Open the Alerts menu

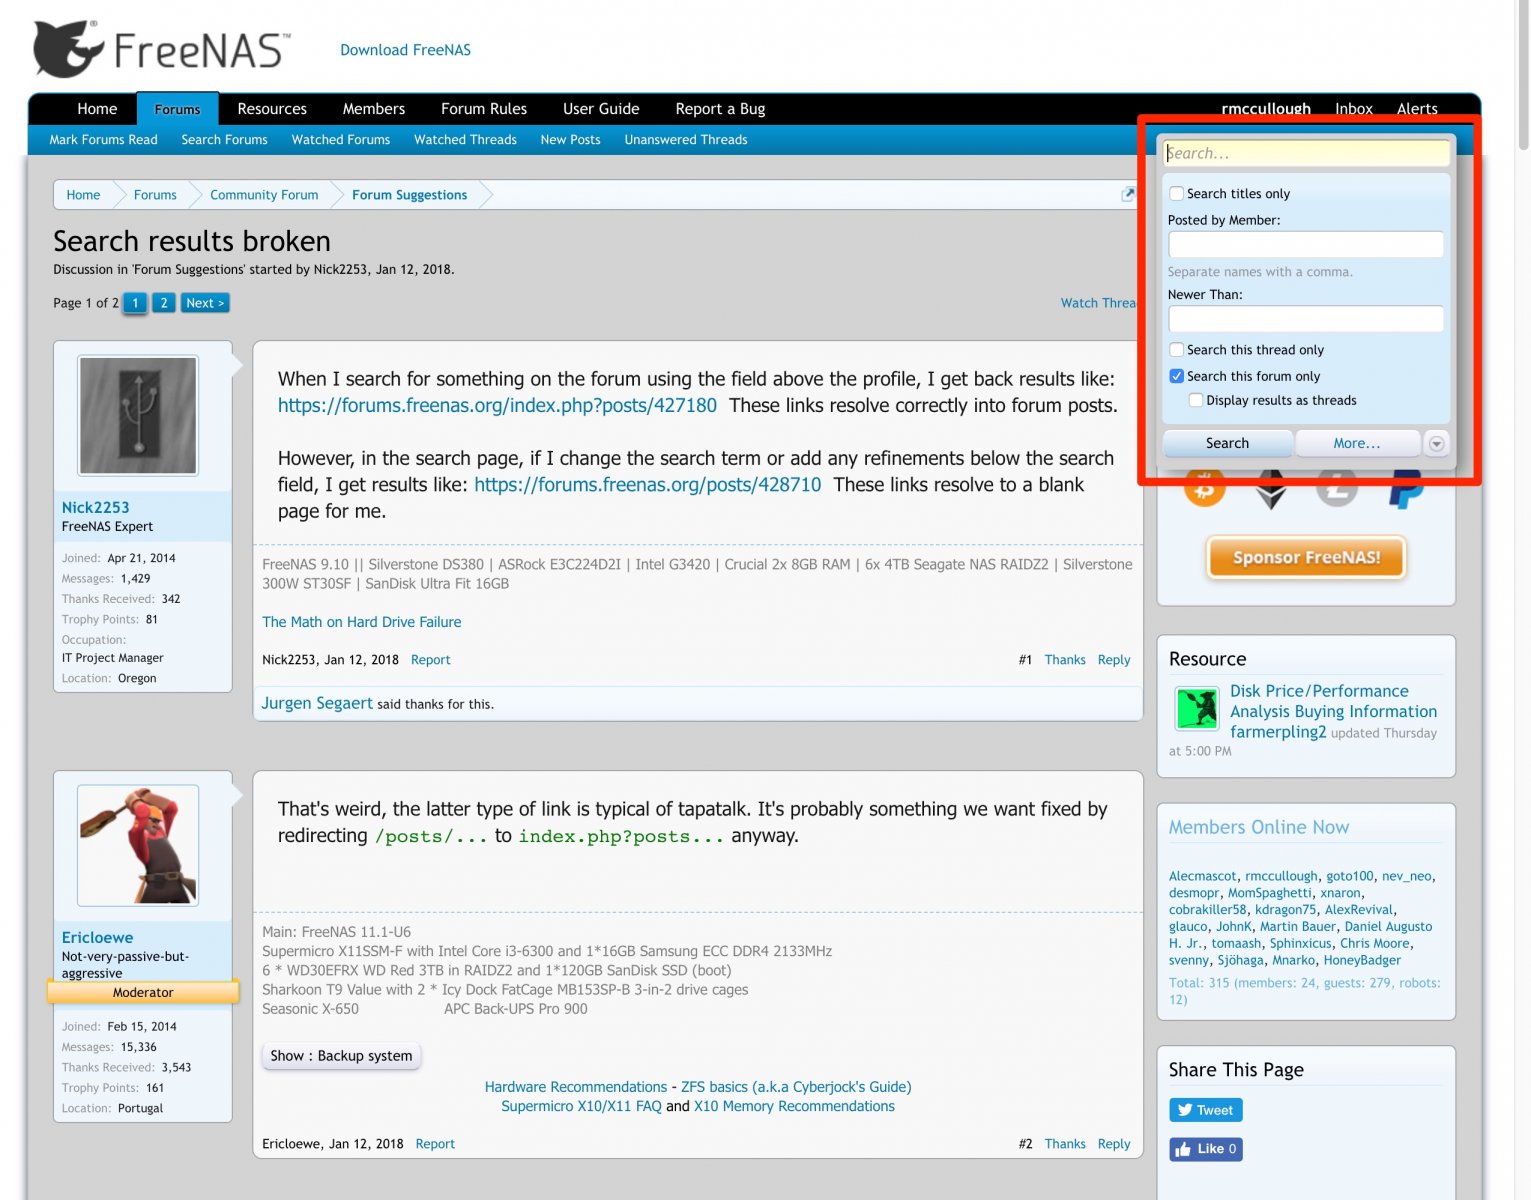click(x=1417, y=109)
